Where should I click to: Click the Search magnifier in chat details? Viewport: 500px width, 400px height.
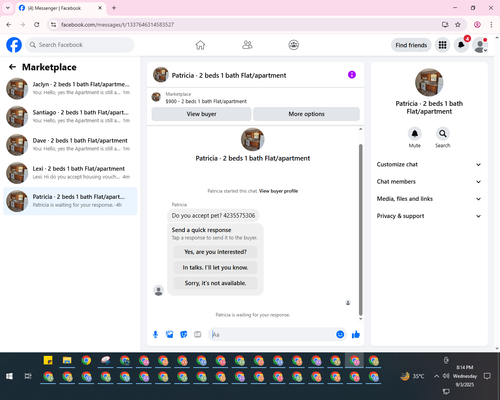[x=443, y=134]
